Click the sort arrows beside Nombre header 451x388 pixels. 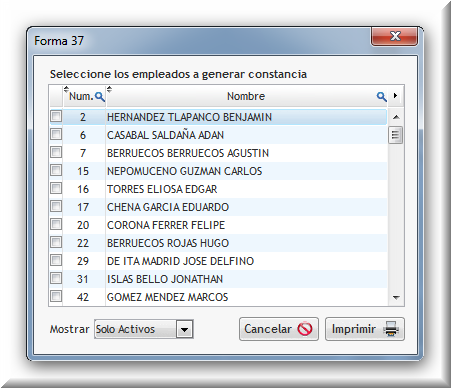(x=109, y=89)
